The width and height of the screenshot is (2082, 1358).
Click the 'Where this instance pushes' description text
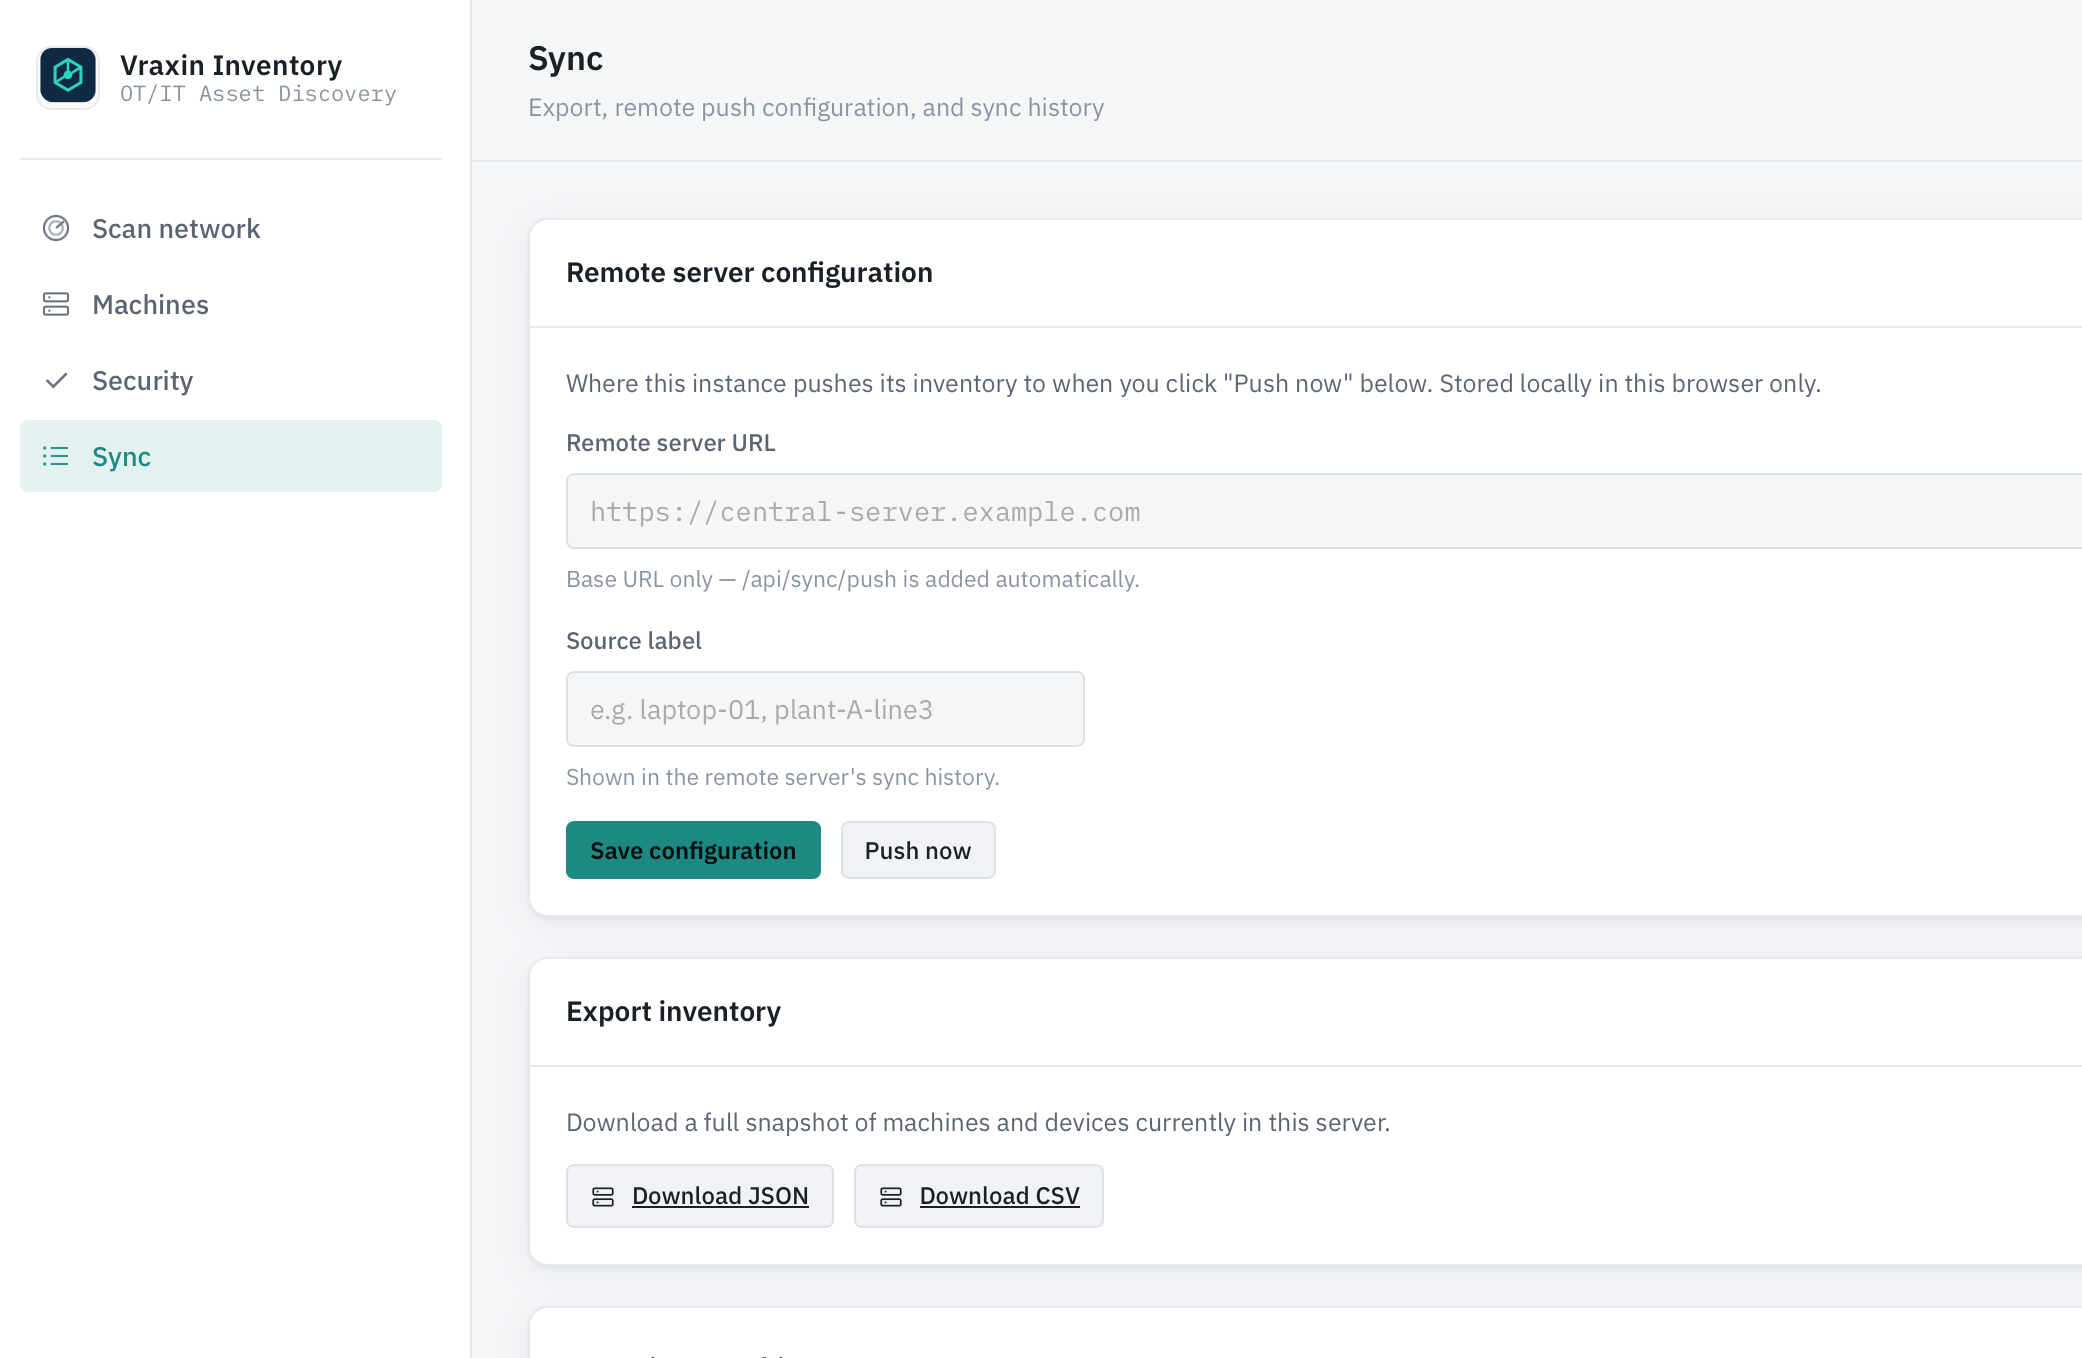pos(1194,384)
